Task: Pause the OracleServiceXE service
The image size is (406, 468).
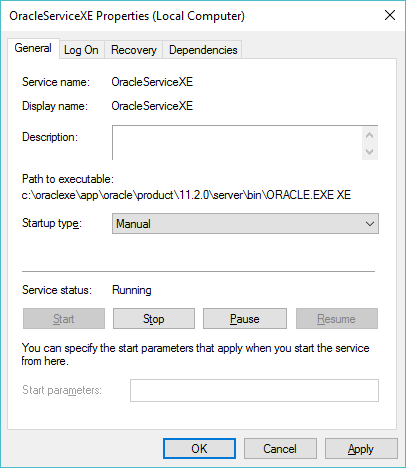Action: [x=245, y=319]
